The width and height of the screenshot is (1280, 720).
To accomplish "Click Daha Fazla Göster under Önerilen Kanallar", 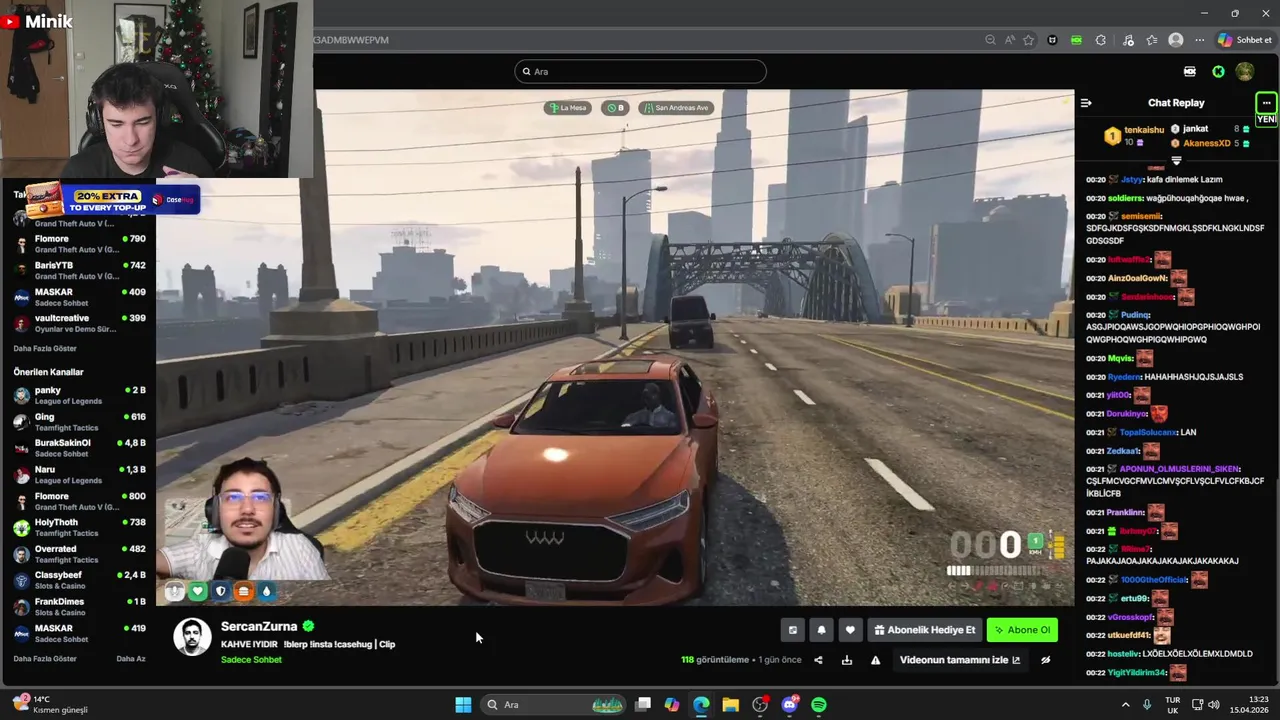I will (x=45, y=659).
